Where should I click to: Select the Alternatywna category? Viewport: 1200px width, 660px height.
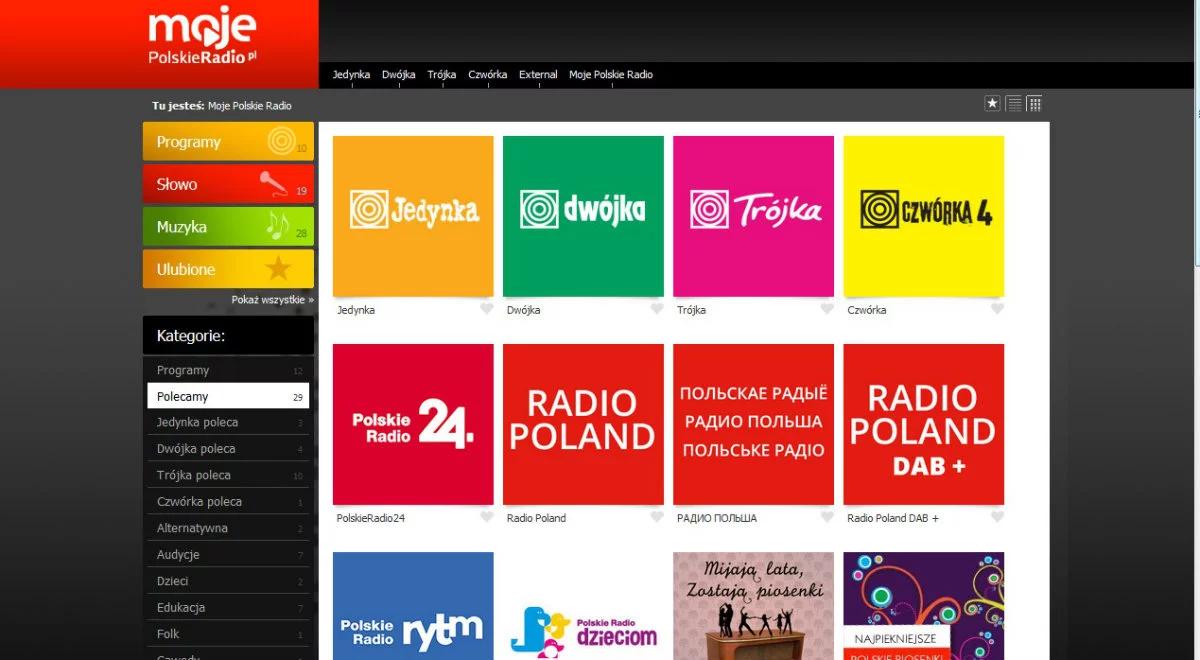pos(228,528)
